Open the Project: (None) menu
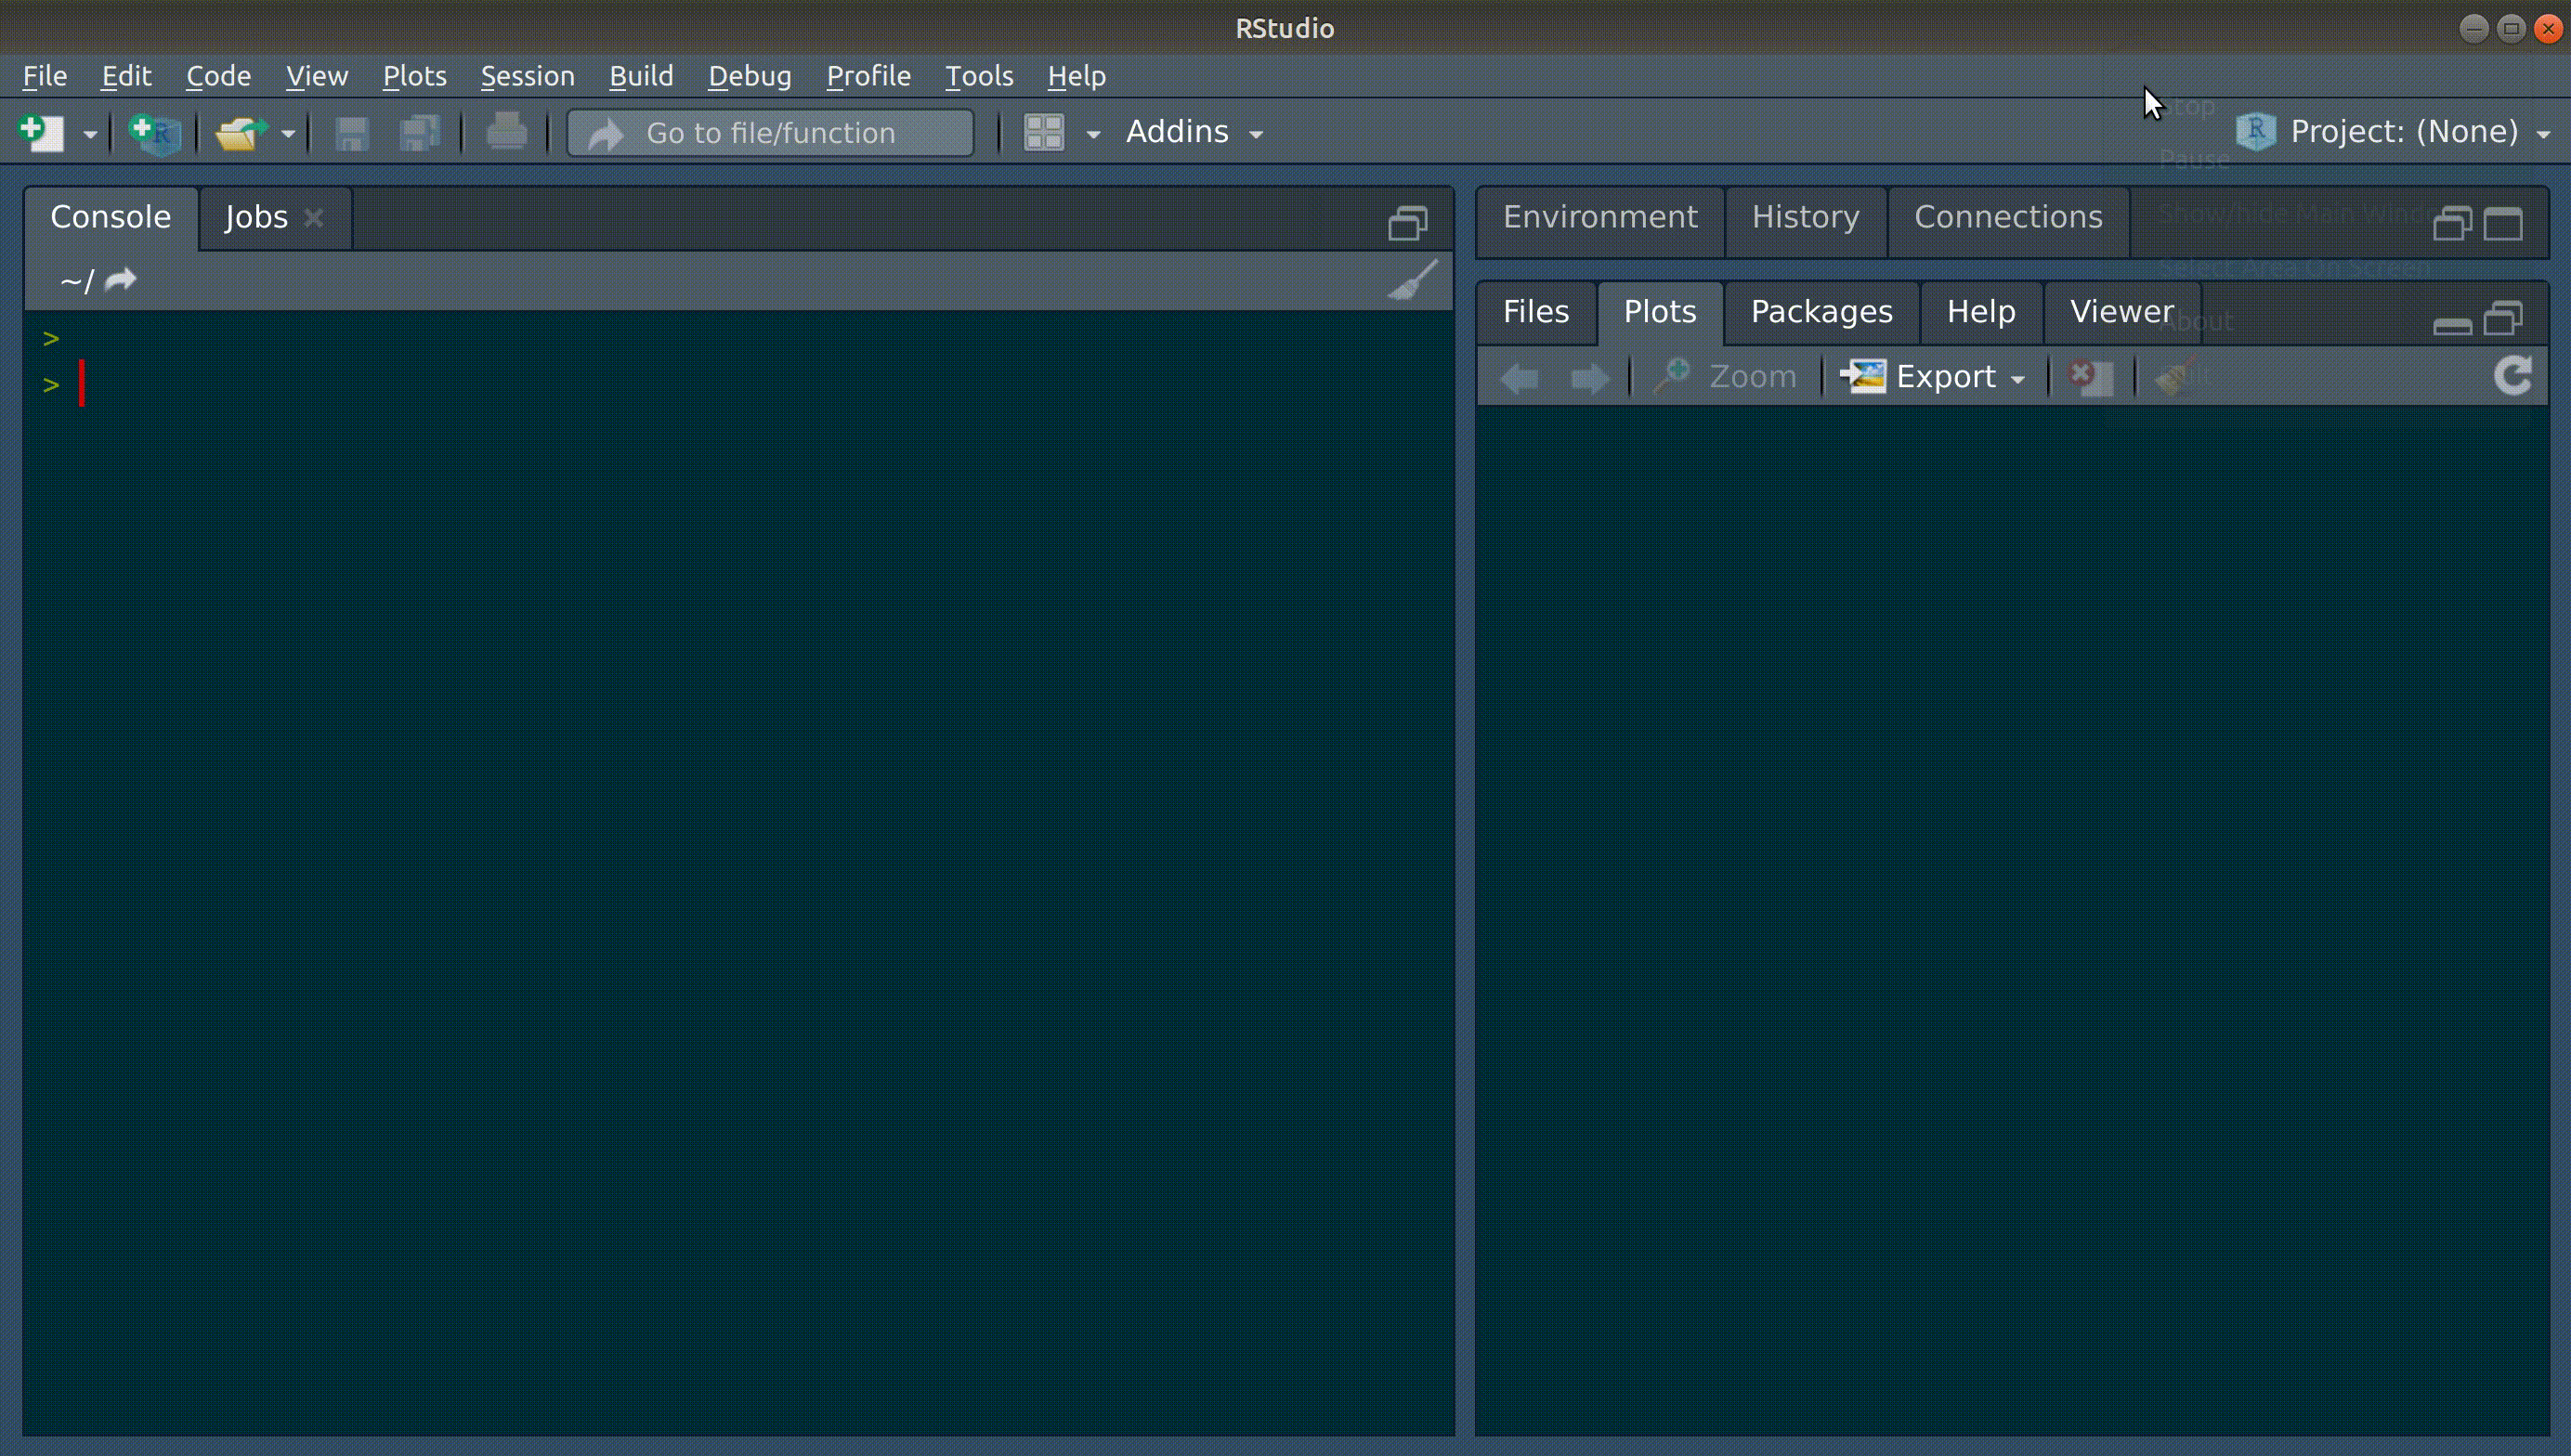Image resolution: width=2571 pixels, height=1456 pixels. coord(2393,132)
